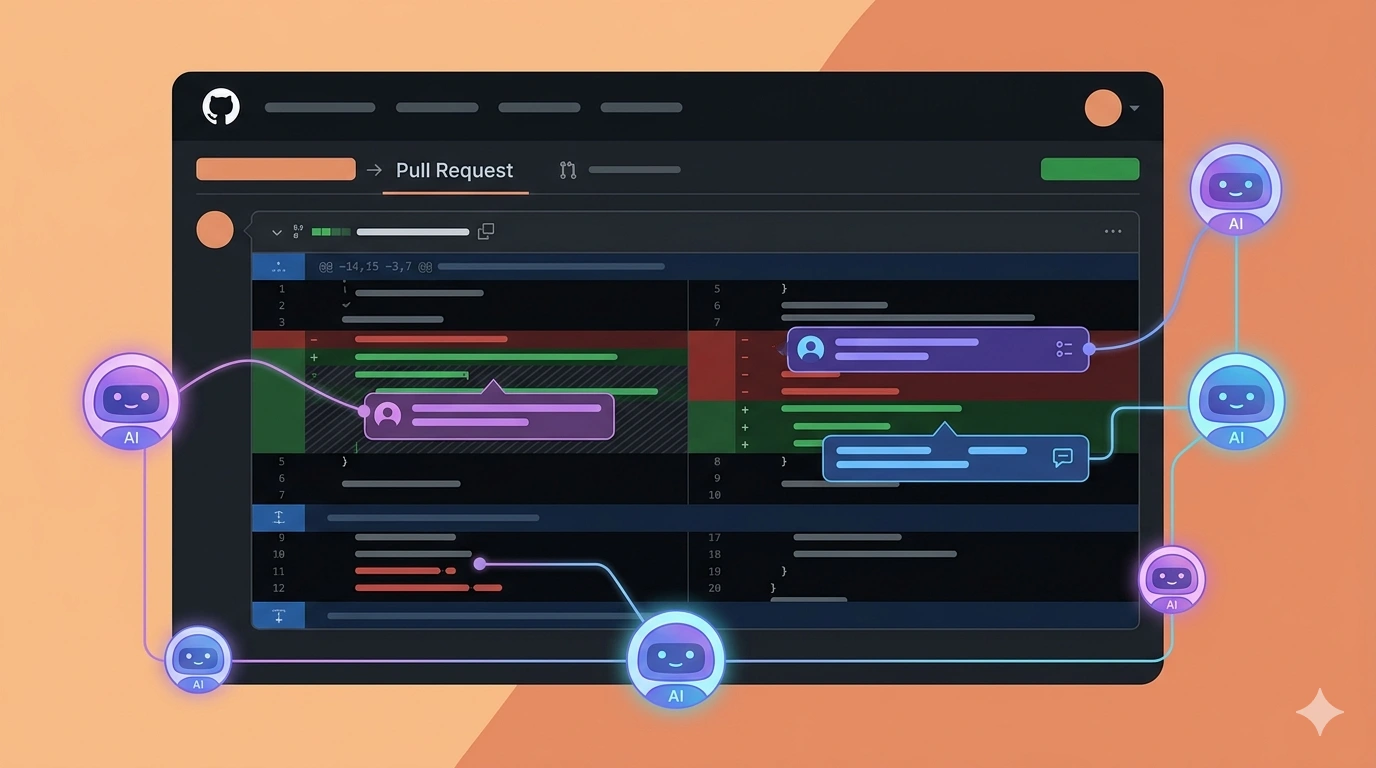The height and width of the screenshot is (768, 1376).
Task: Select the small AI bot at bottom left
Action: (197, 658)
